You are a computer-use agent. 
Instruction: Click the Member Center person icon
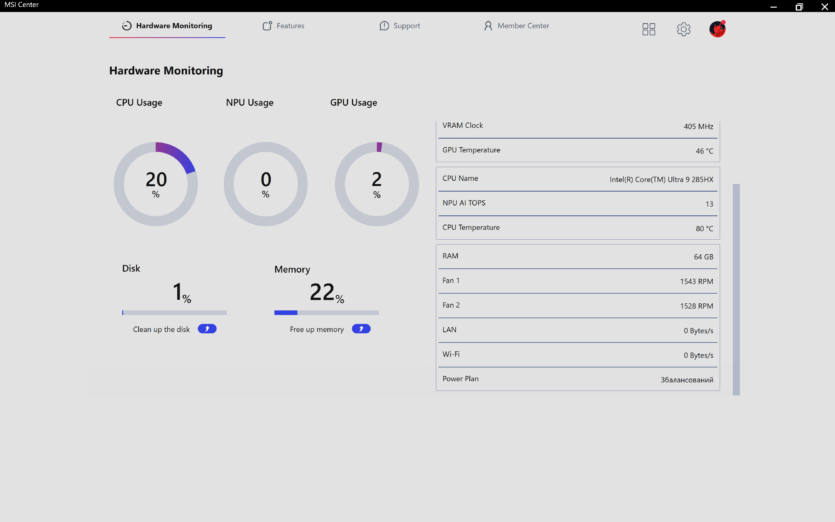[488, 26]
